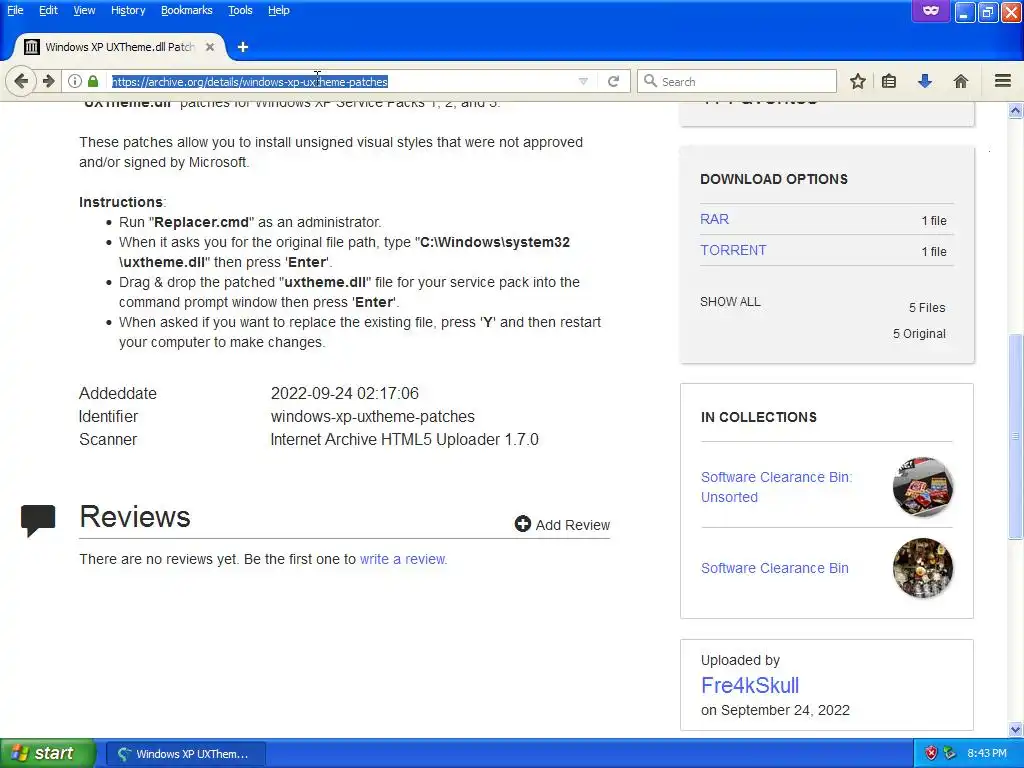This screenshot has height=768, width=1024.
Task: Click the Windows XP UXThem... taskbar button
Action: tap(185, 754)
